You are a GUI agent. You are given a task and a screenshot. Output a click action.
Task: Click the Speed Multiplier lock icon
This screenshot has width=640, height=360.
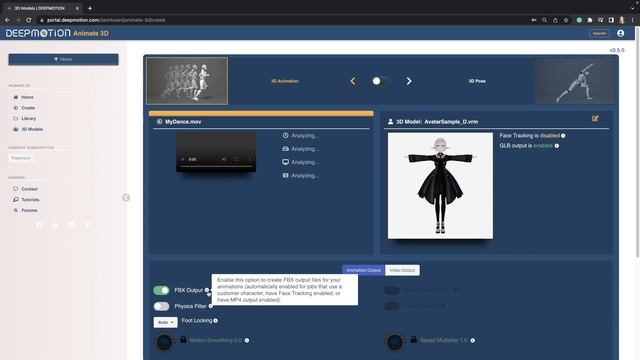413,340
